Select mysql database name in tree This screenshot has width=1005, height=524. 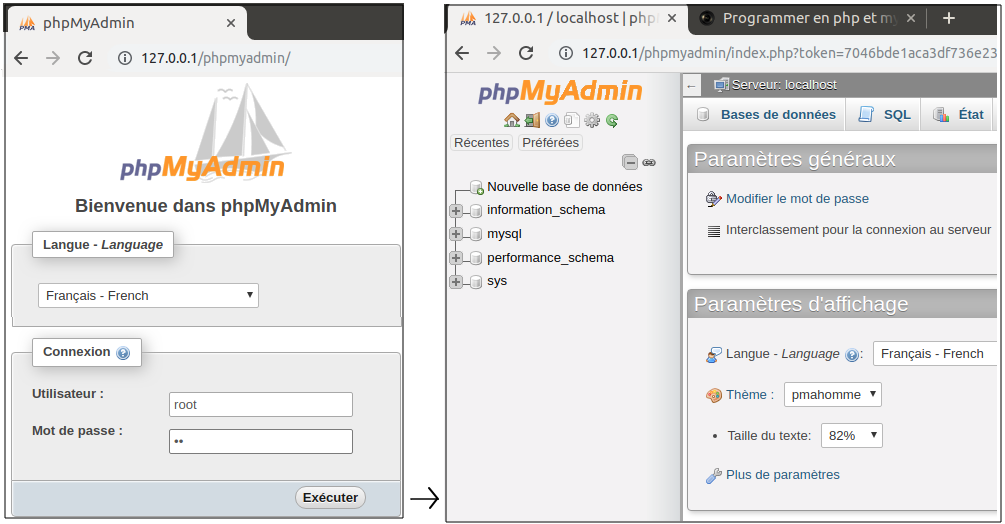(504, 234)
